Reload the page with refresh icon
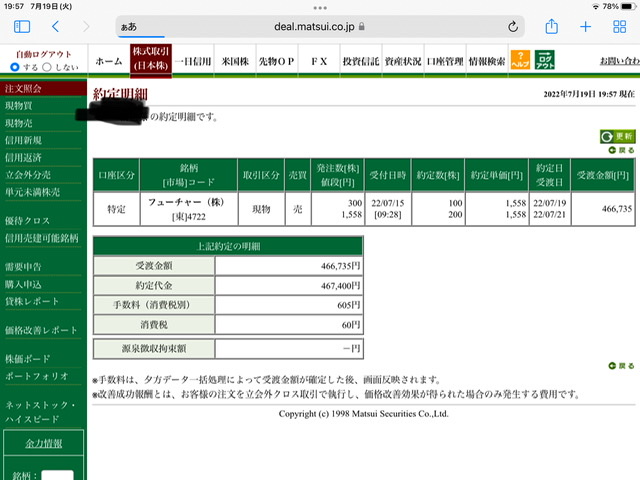Image resolution: width=640 pixels, height=480 pixels. [513, 27]
